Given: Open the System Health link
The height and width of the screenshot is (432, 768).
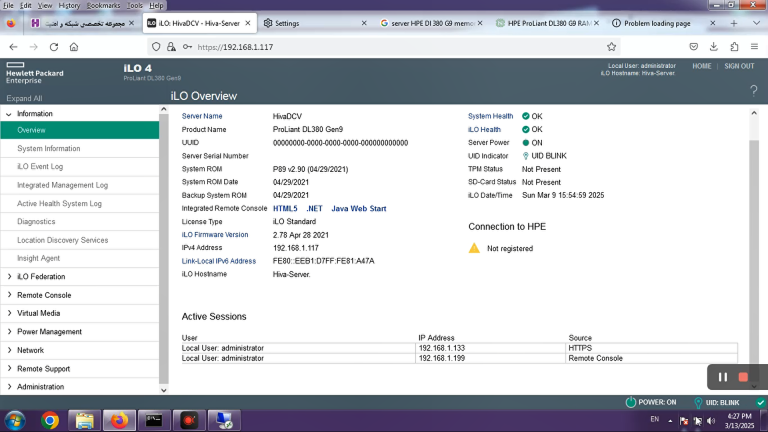Looking at the screenshot, I should (x=490, y=116).
